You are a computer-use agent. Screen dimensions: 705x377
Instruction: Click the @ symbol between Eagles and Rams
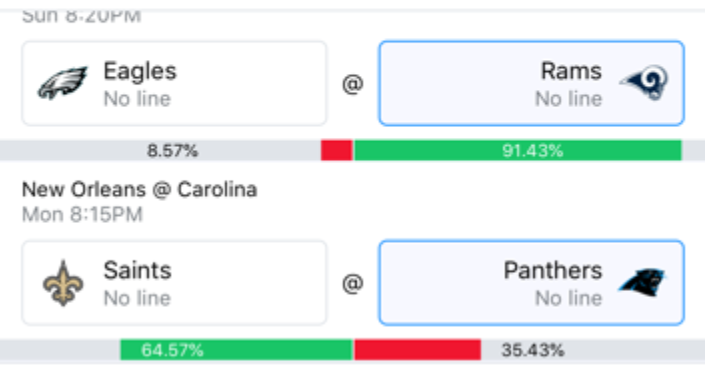(352, 84)
